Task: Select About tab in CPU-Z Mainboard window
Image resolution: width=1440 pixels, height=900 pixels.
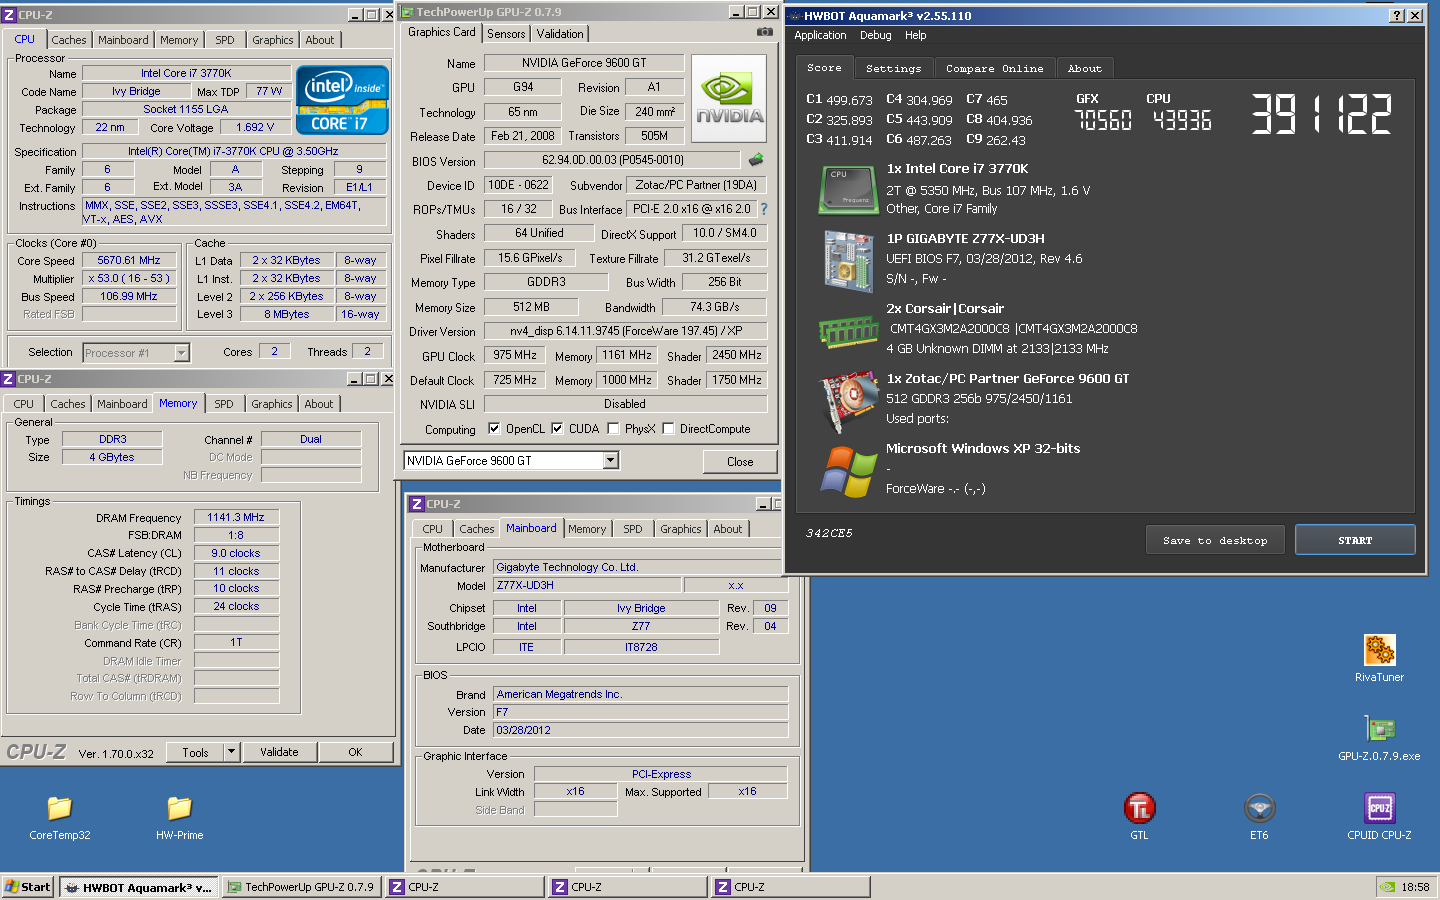Action: click(728, 529)
